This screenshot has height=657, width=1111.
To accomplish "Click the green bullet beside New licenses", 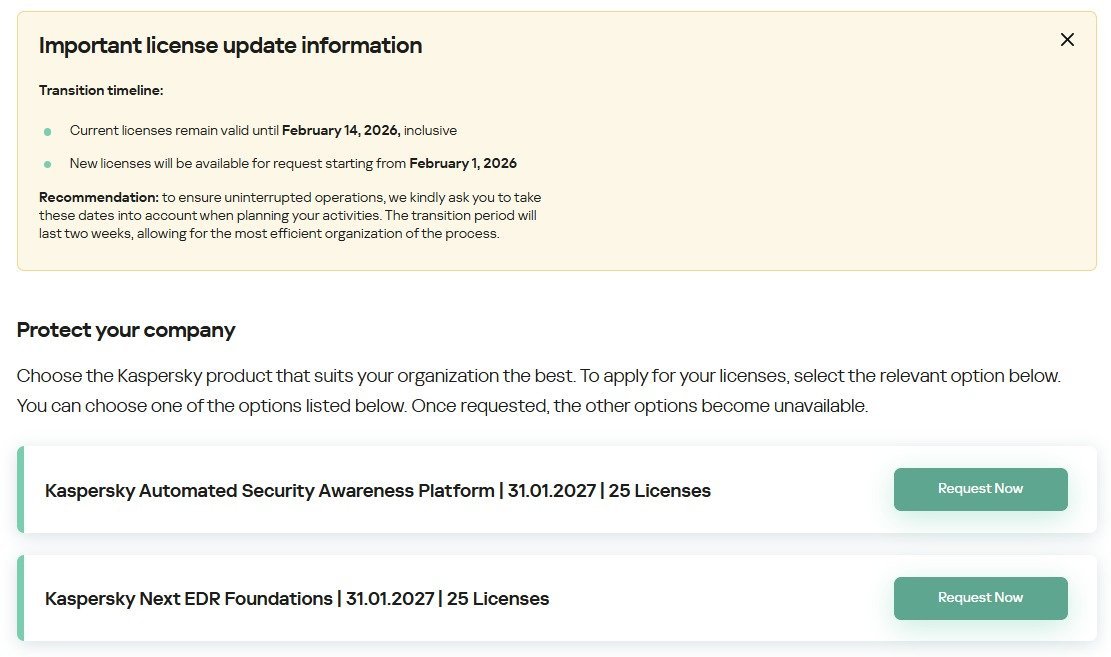I will tap(47, 164).
